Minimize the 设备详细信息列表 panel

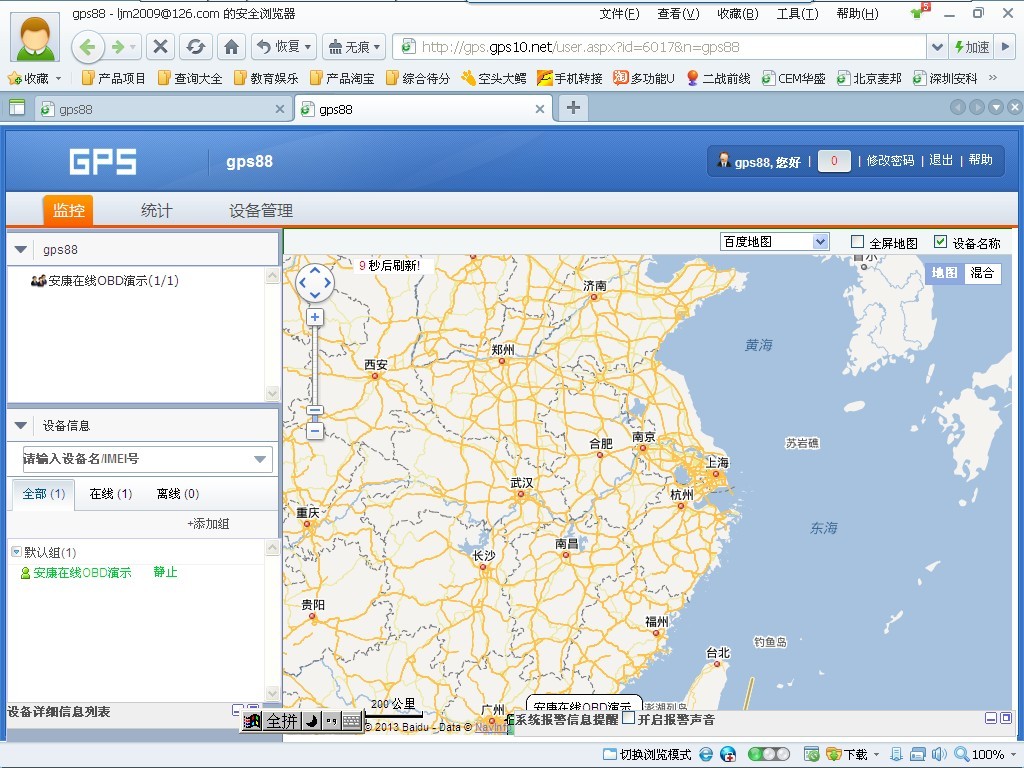238,709
